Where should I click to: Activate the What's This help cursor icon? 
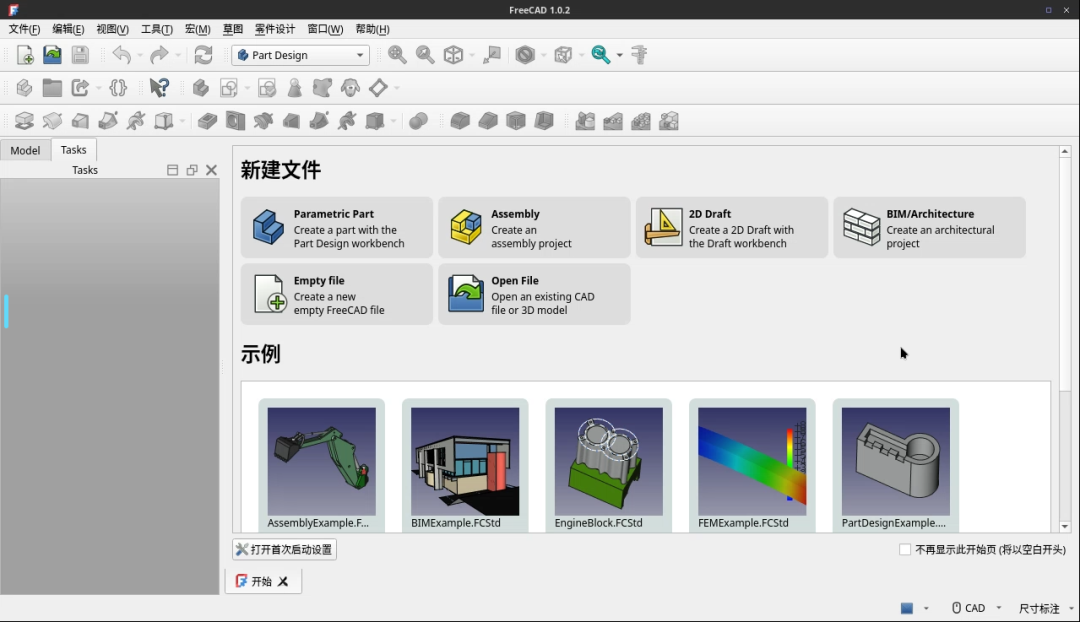point(158,88)
